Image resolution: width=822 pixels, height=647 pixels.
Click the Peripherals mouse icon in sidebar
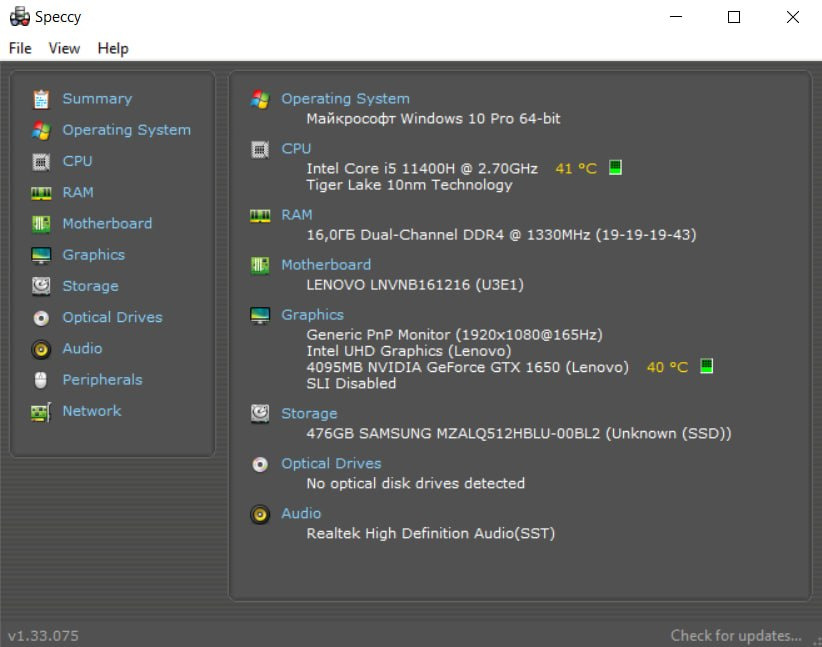pos(41,380)
